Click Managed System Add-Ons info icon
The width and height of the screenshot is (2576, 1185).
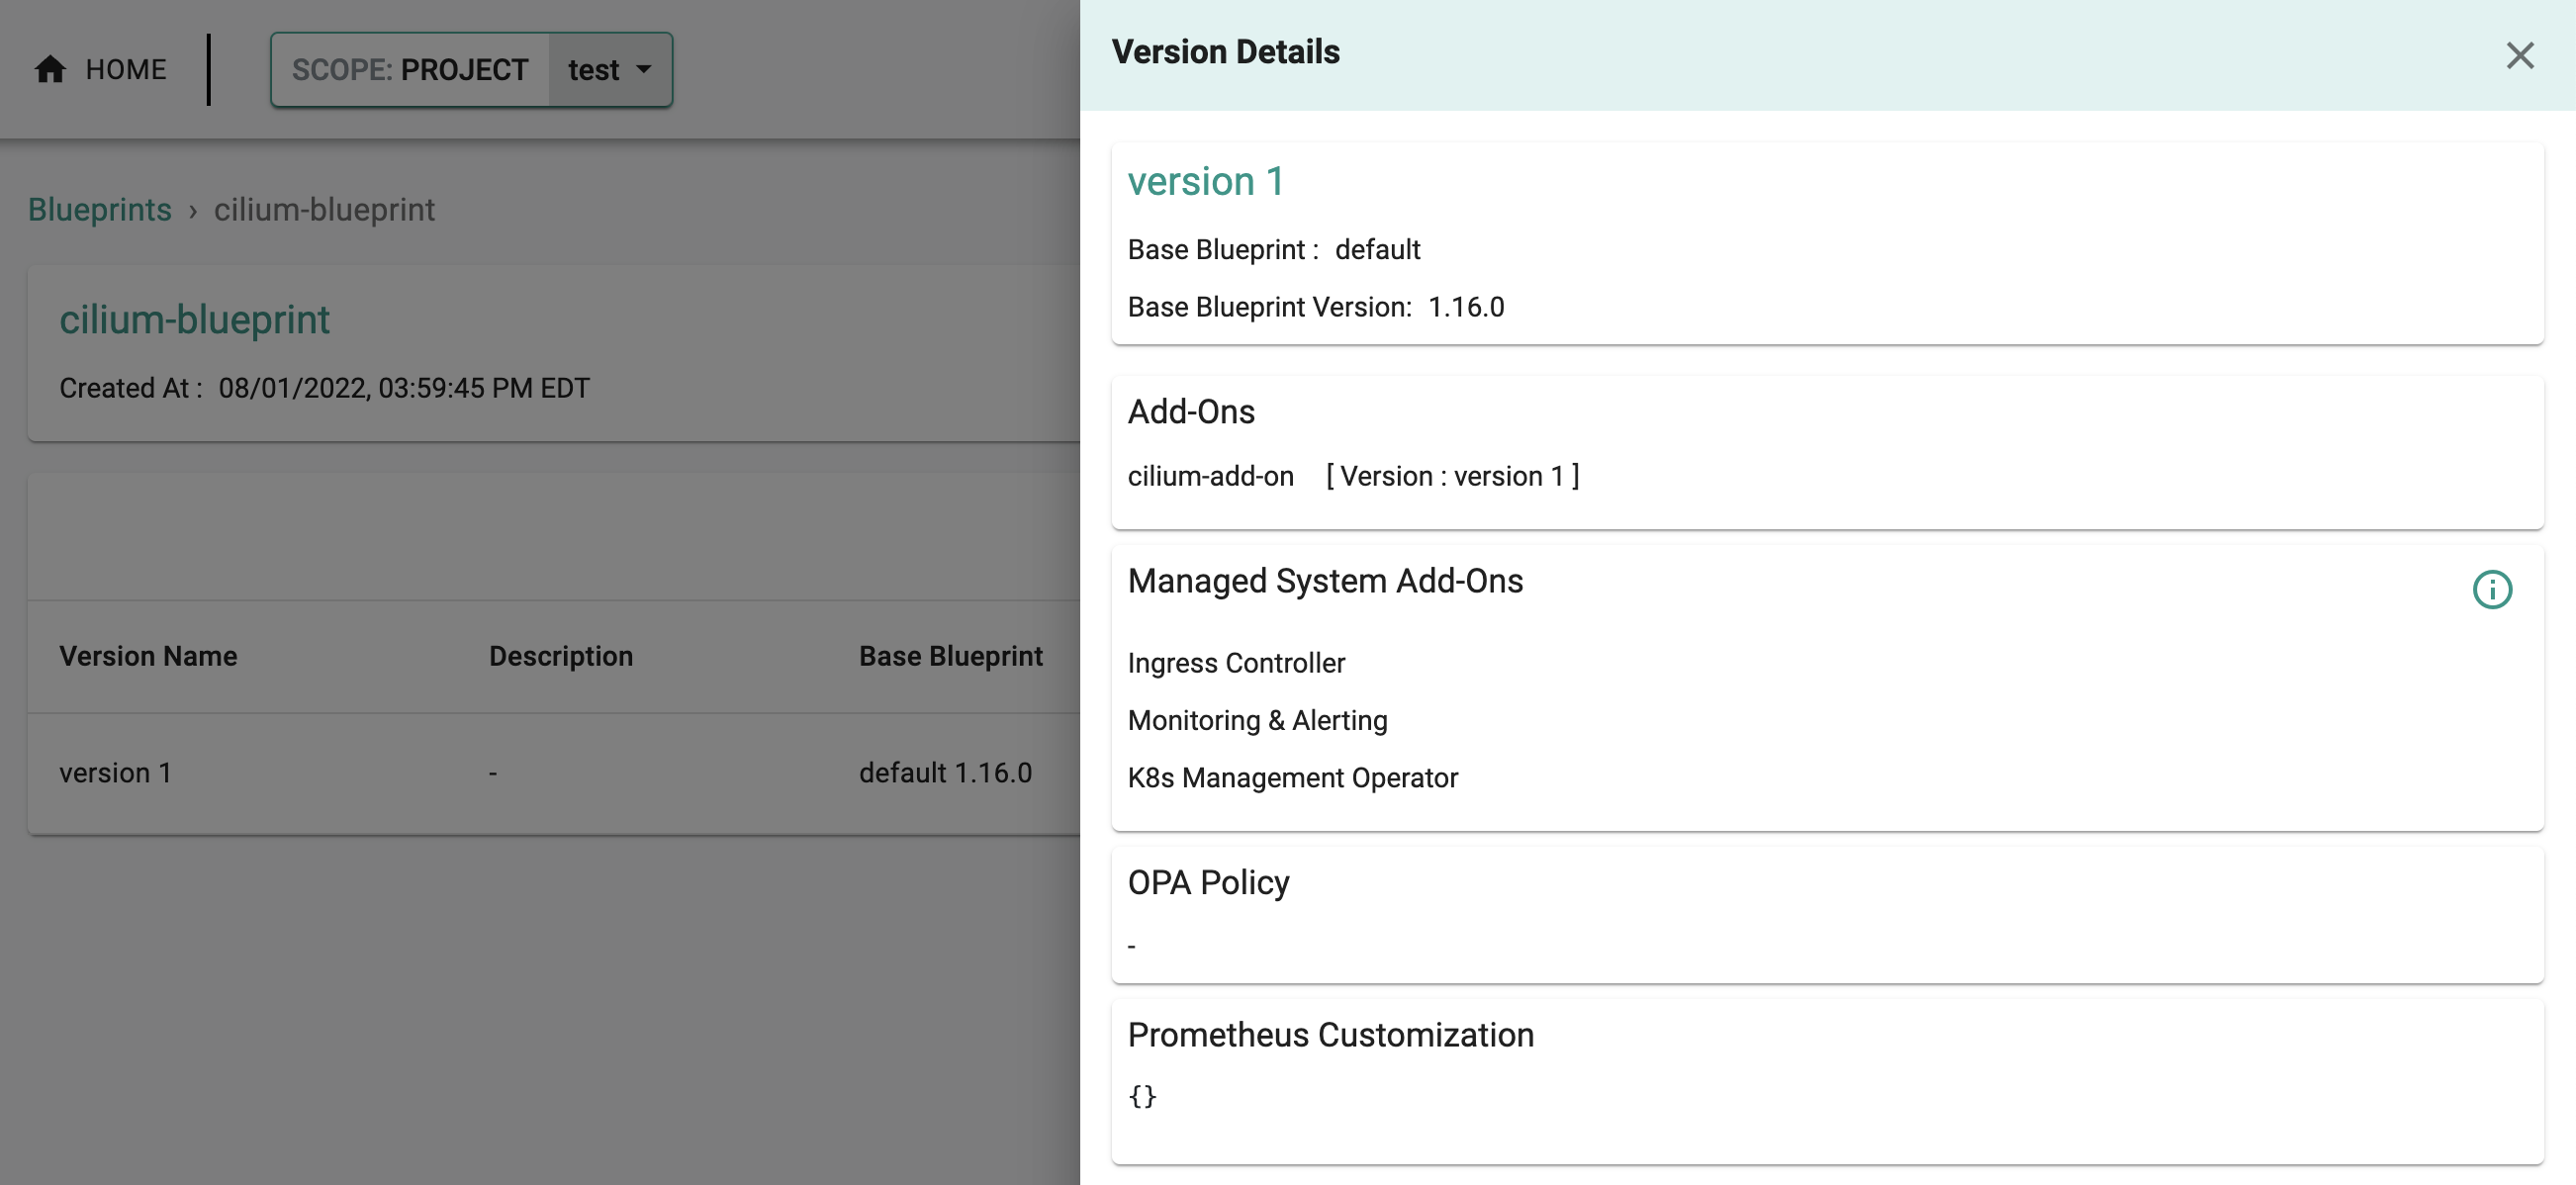tap(2491, 589)
